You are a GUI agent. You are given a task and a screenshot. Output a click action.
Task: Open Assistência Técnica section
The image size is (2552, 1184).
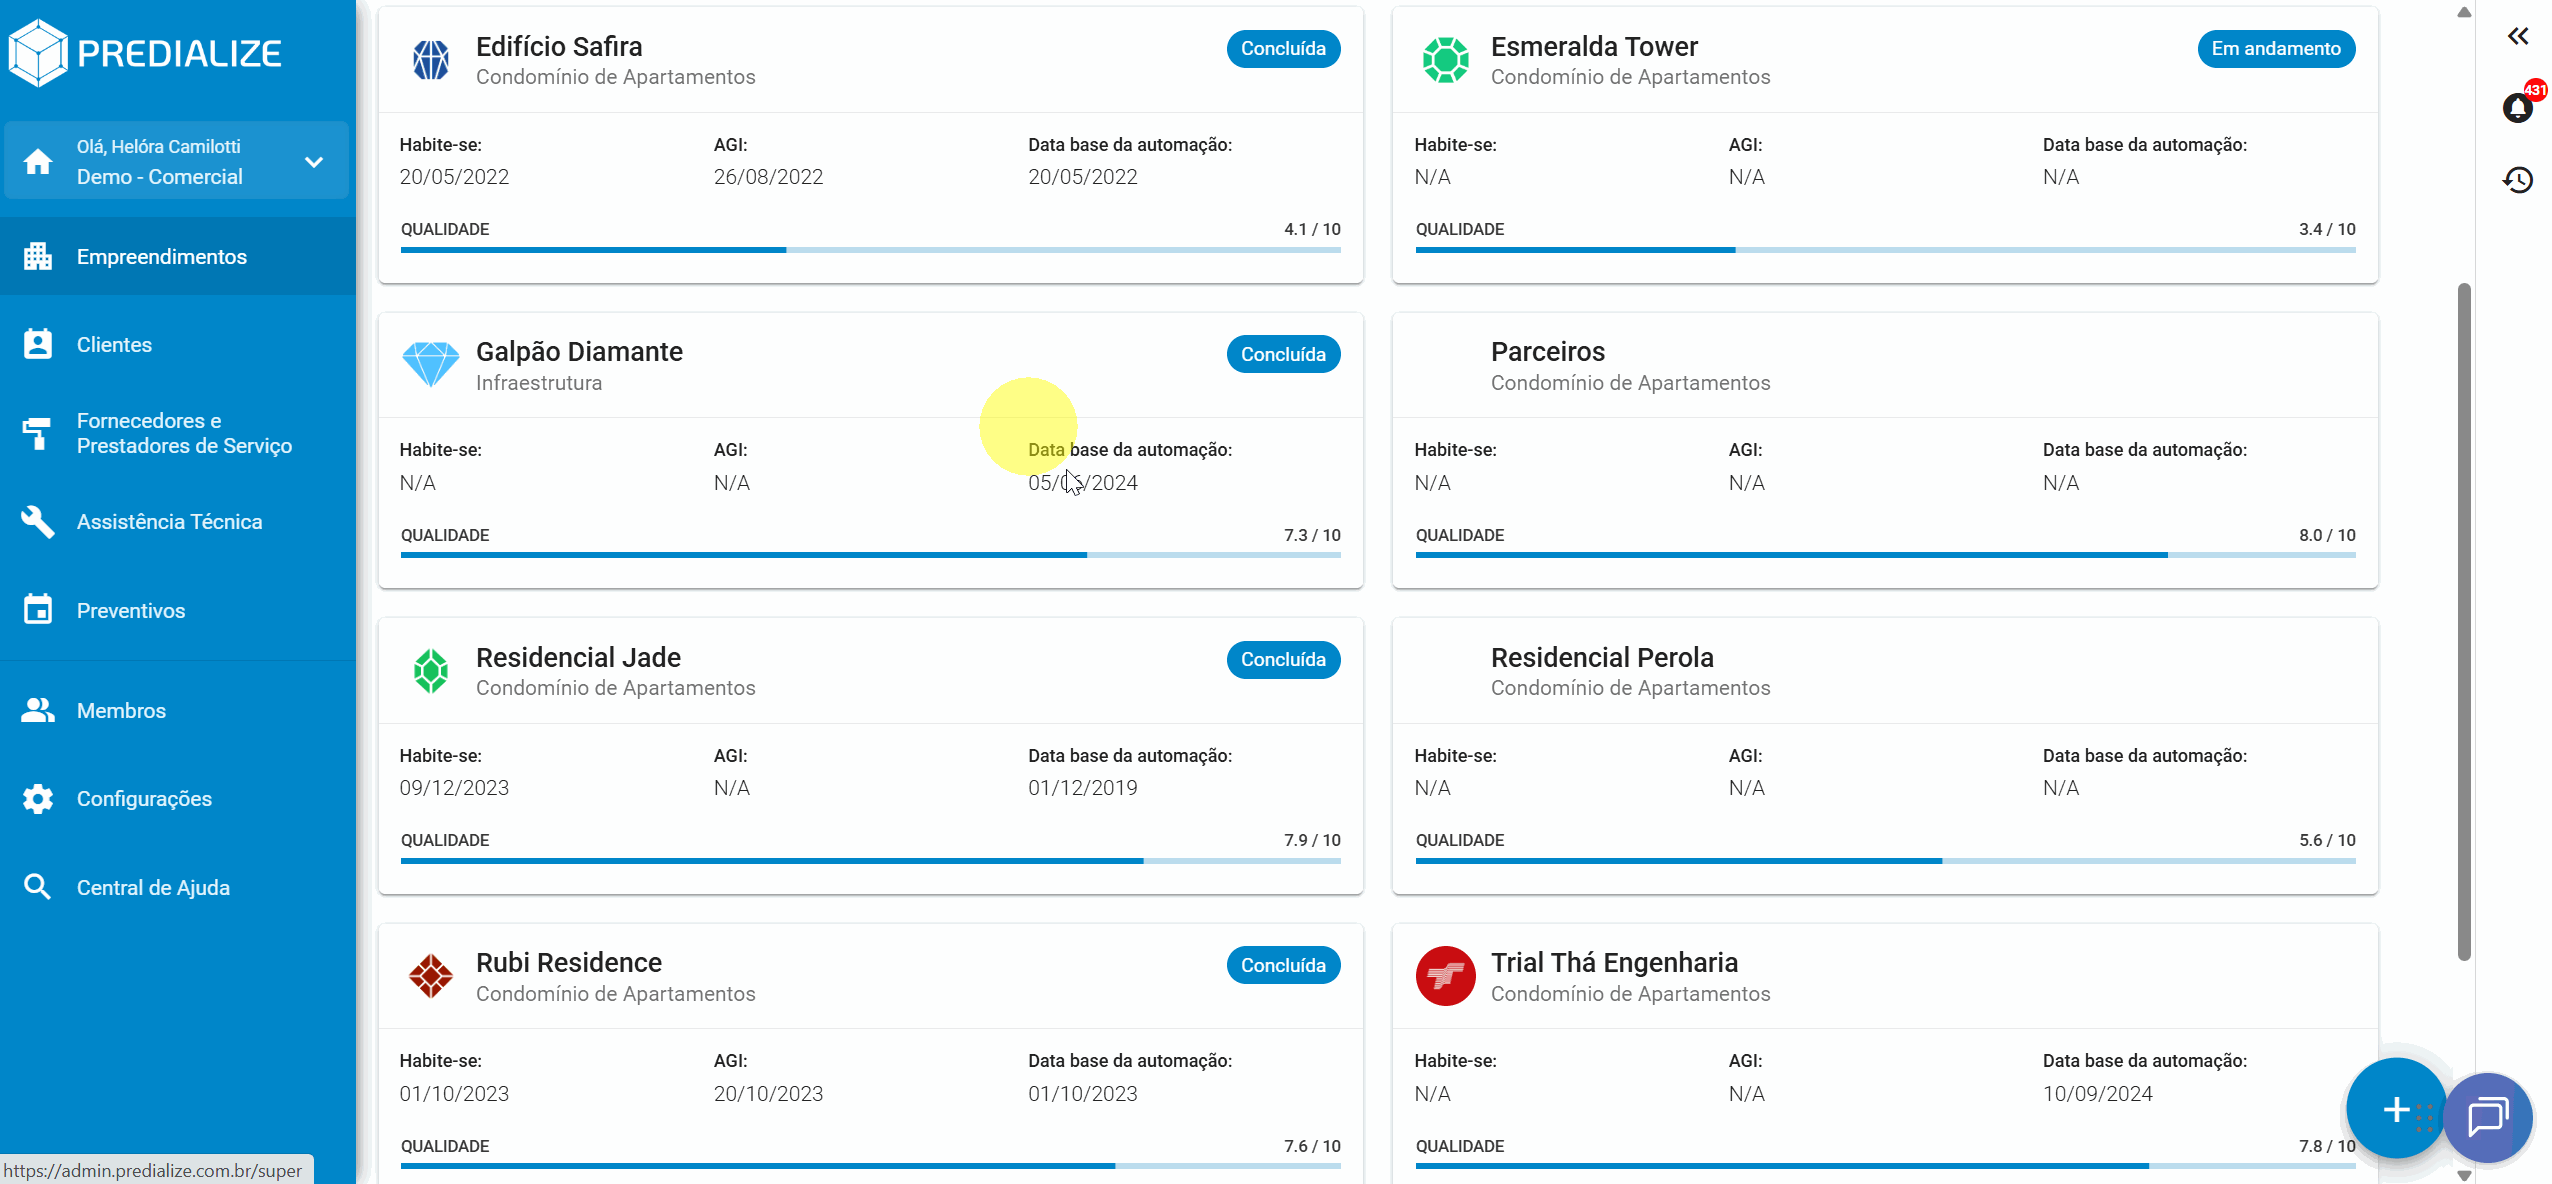pos(169,522)
